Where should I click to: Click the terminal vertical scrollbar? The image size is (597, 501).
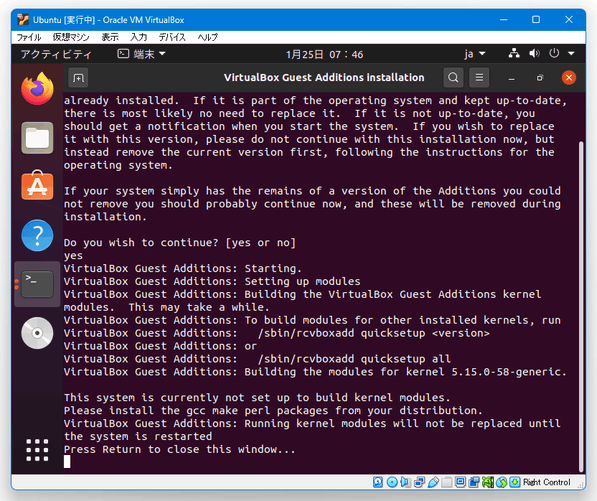pos(581,306)
